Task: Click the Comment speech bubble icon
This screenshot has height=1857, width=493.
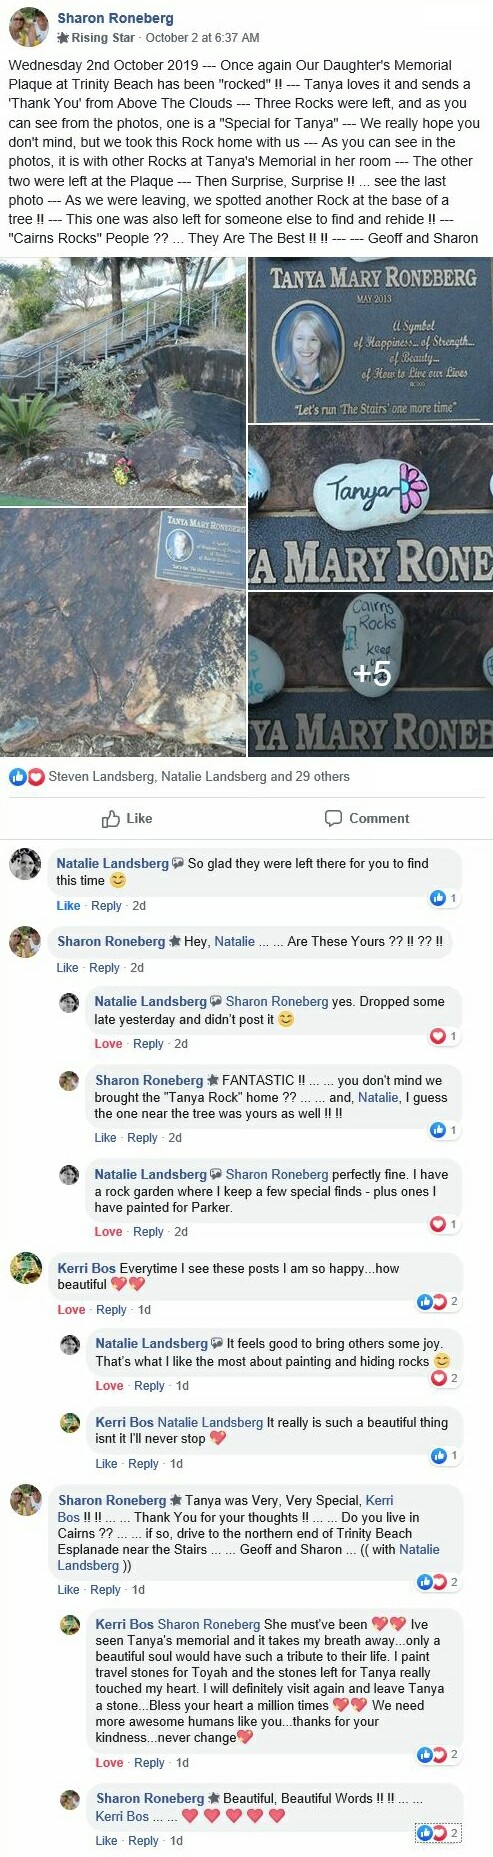Action: [334, 818]
